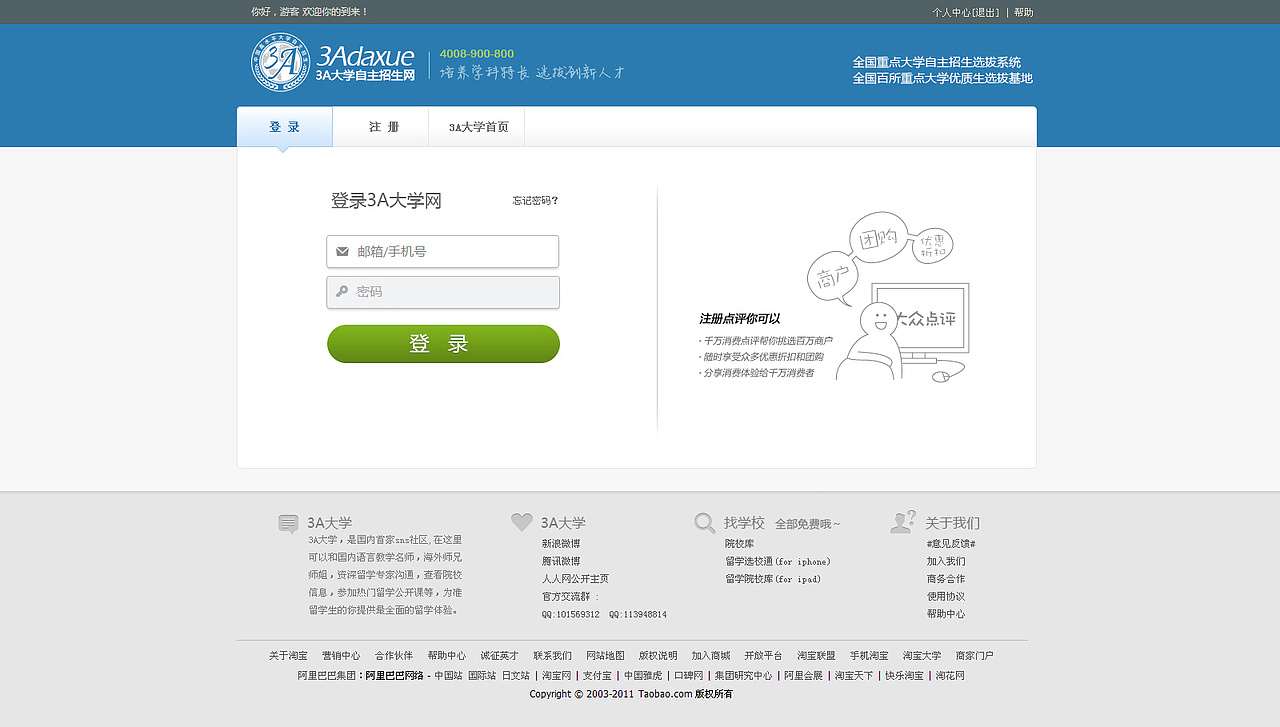The width and height of the screenshot is (1280, 727).
Task: Switch to the 登录 tab
Action: coord(284,127)
